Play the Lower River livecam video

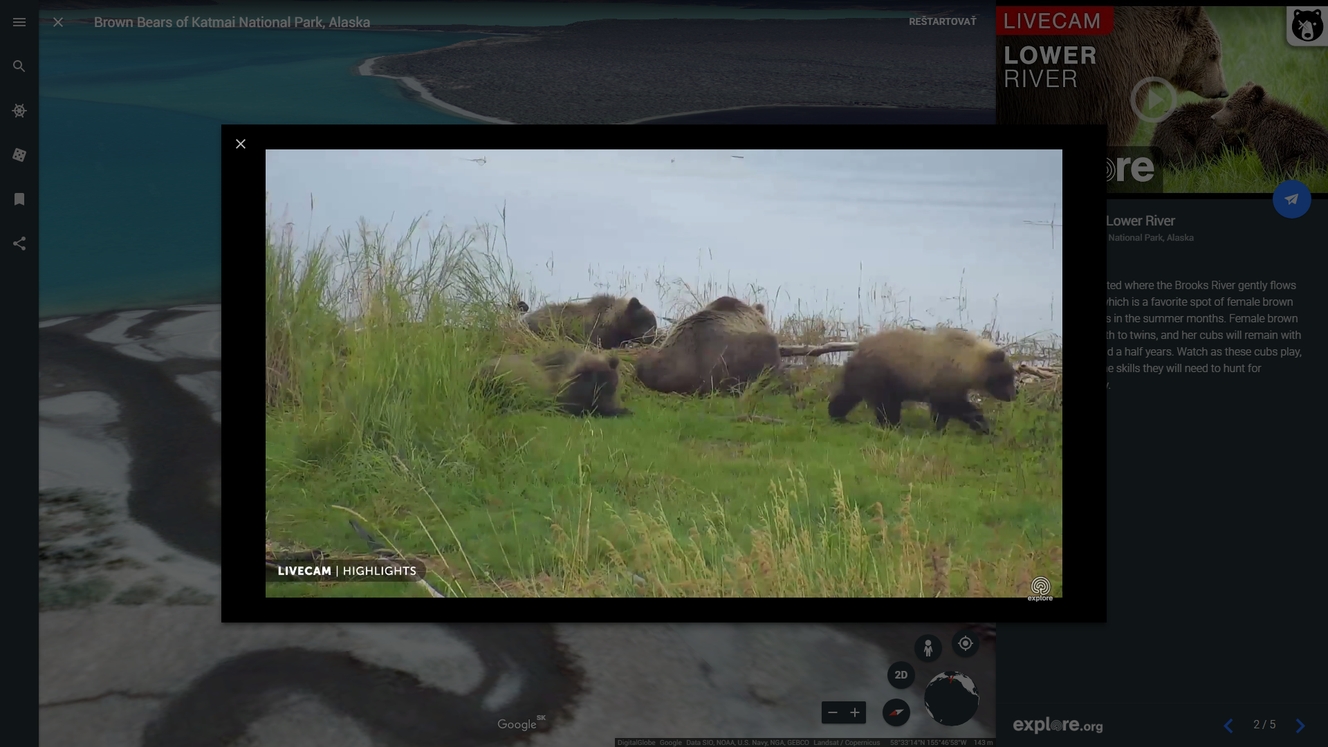1154,100
